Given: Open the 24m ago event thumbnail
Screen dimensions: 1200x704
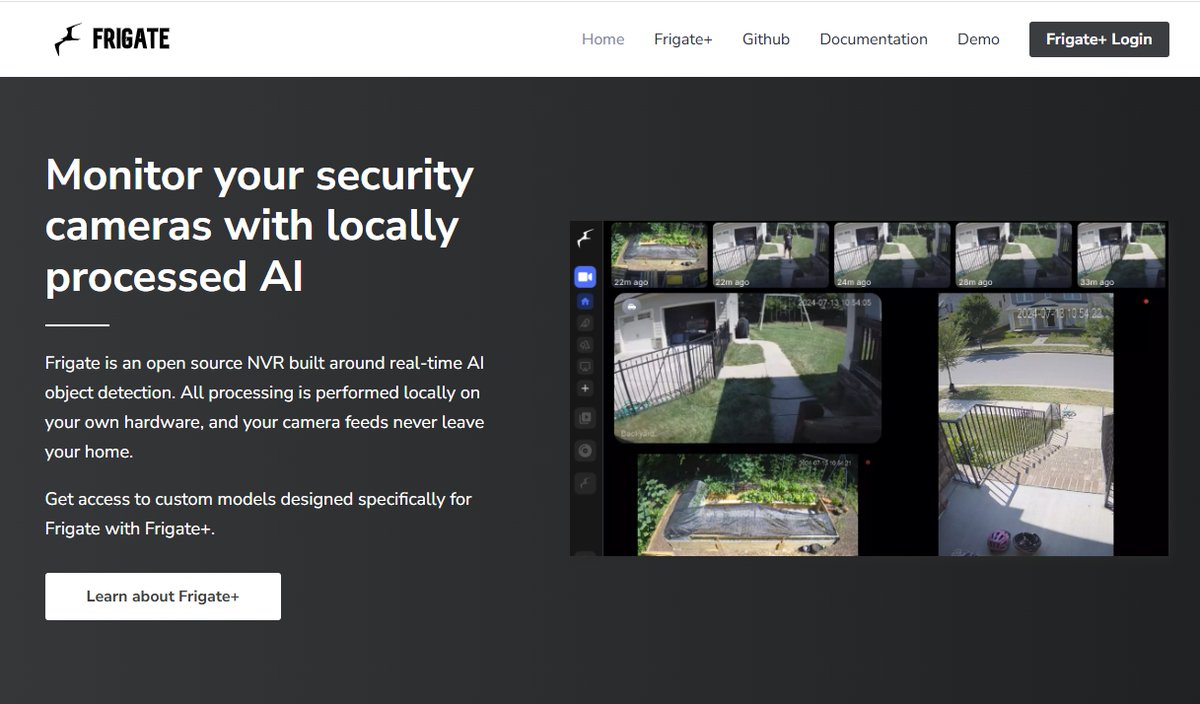Looking at the screenshot, I should tap(892, 255).
